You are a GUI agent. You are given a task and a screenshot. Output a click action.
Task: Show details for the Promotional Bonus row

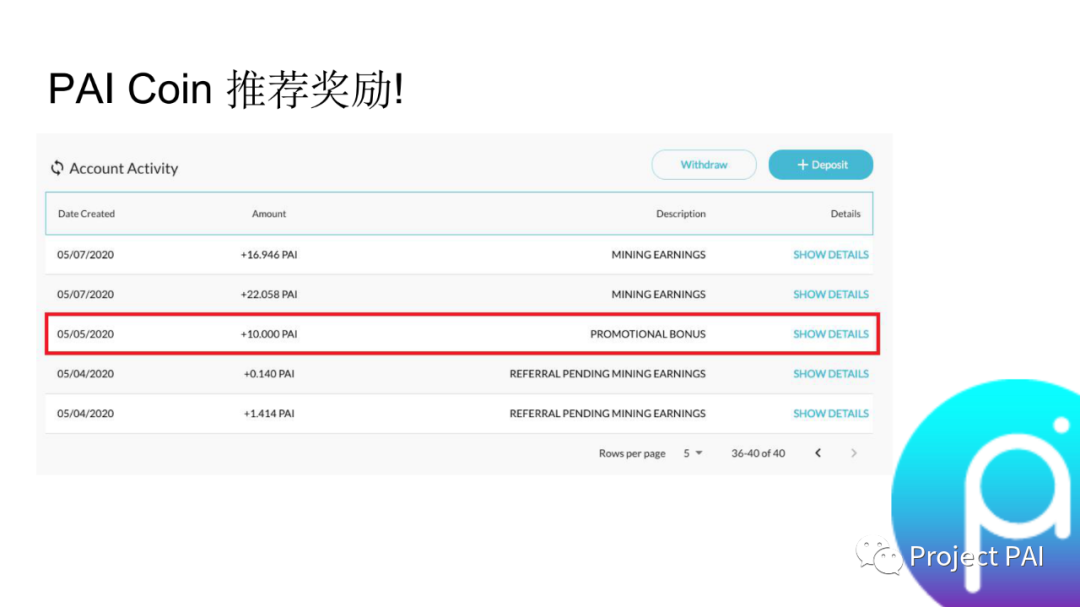click(831, 334)
